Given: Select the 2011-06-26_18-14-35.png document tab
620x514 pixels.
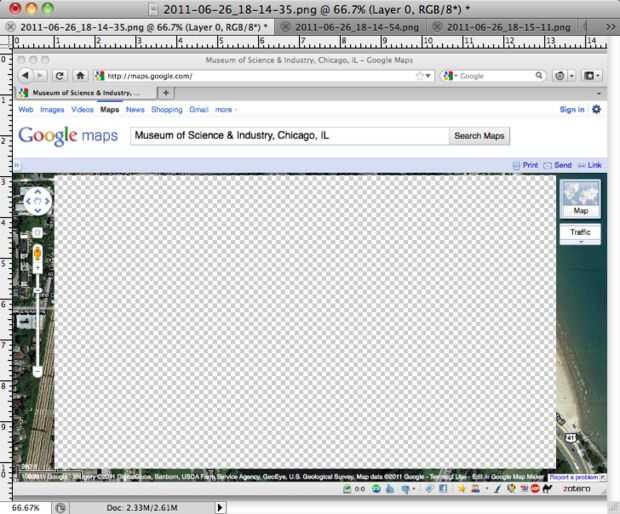Looking at the screenshot, I should (x=144, y=27).
